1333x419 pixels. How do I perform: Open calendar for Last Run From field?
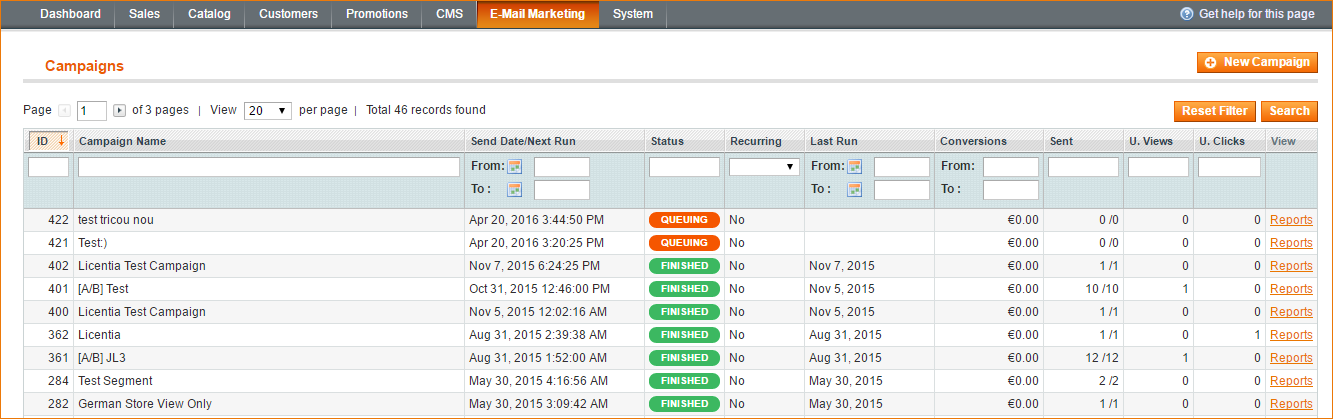(x=855, y=167)
